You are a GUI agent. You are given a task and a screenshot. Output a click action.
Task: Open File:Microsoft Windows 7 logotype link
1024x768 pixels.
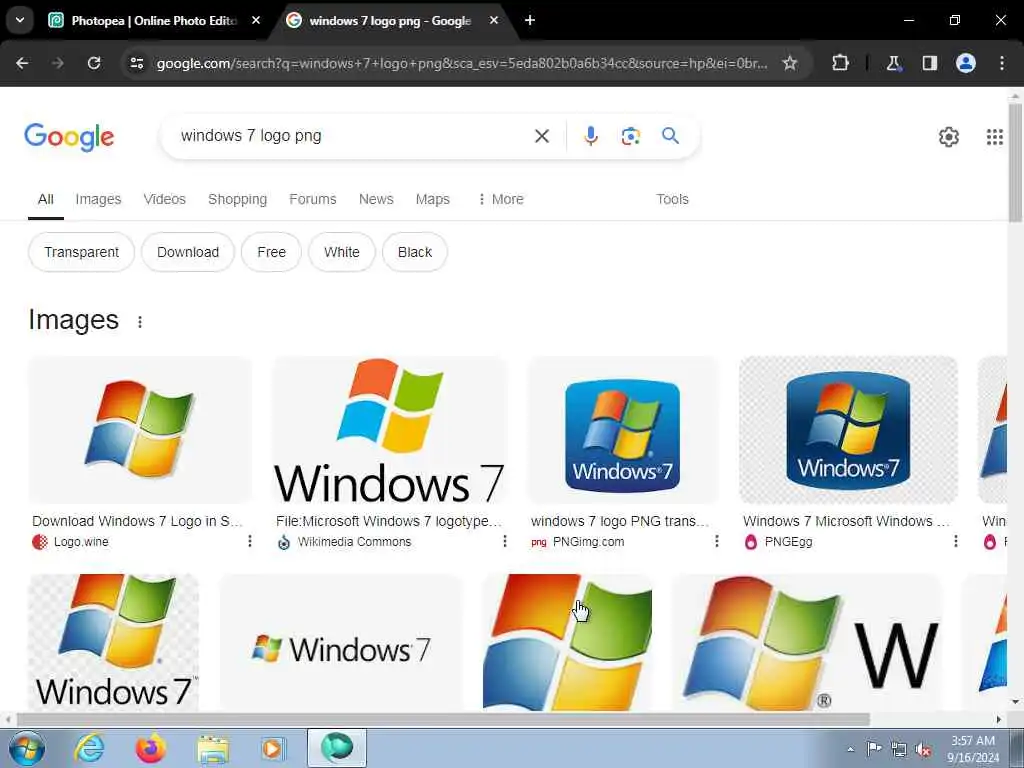tap(389, 521)
